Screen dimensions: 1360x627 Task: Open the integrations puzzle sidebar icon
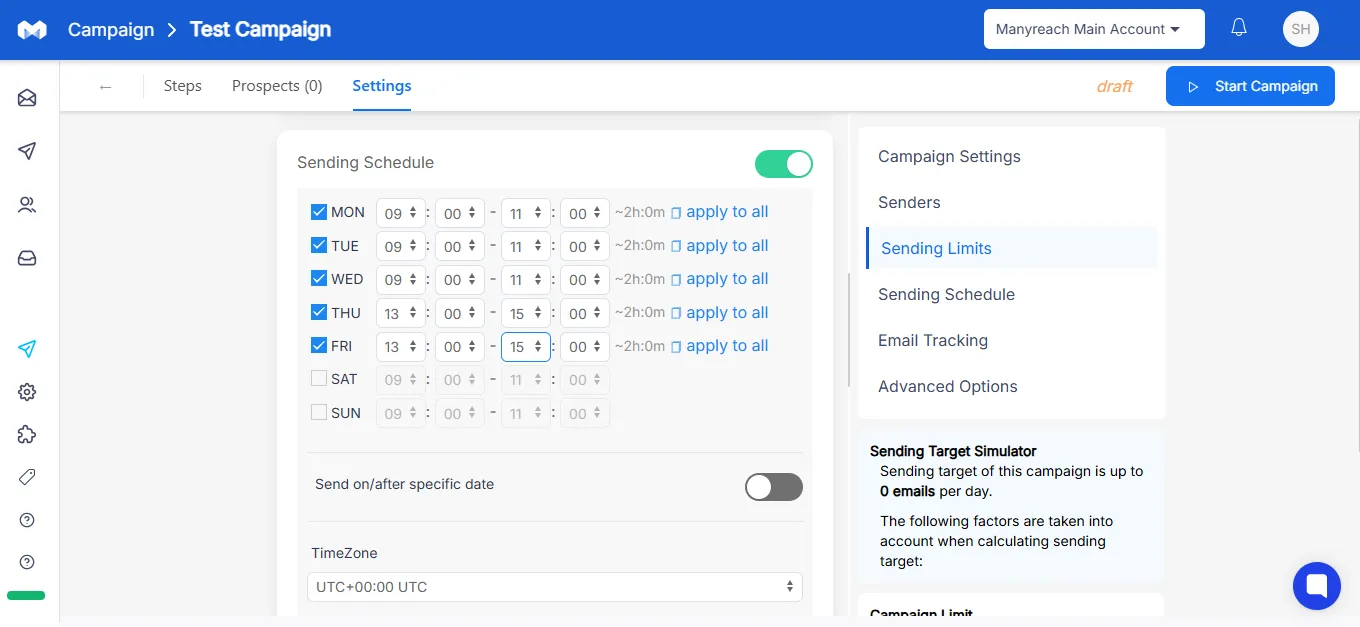[x=28, y=434]
